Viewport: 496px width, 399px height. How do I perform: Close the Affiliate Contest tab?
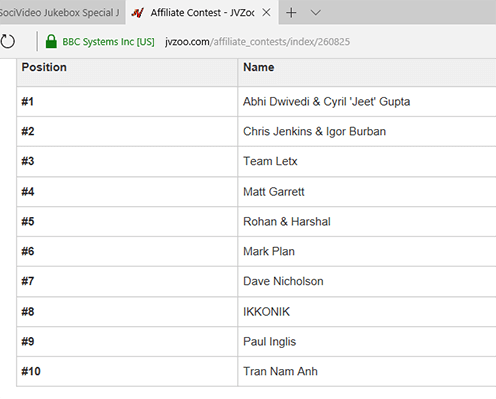[266, 13]
